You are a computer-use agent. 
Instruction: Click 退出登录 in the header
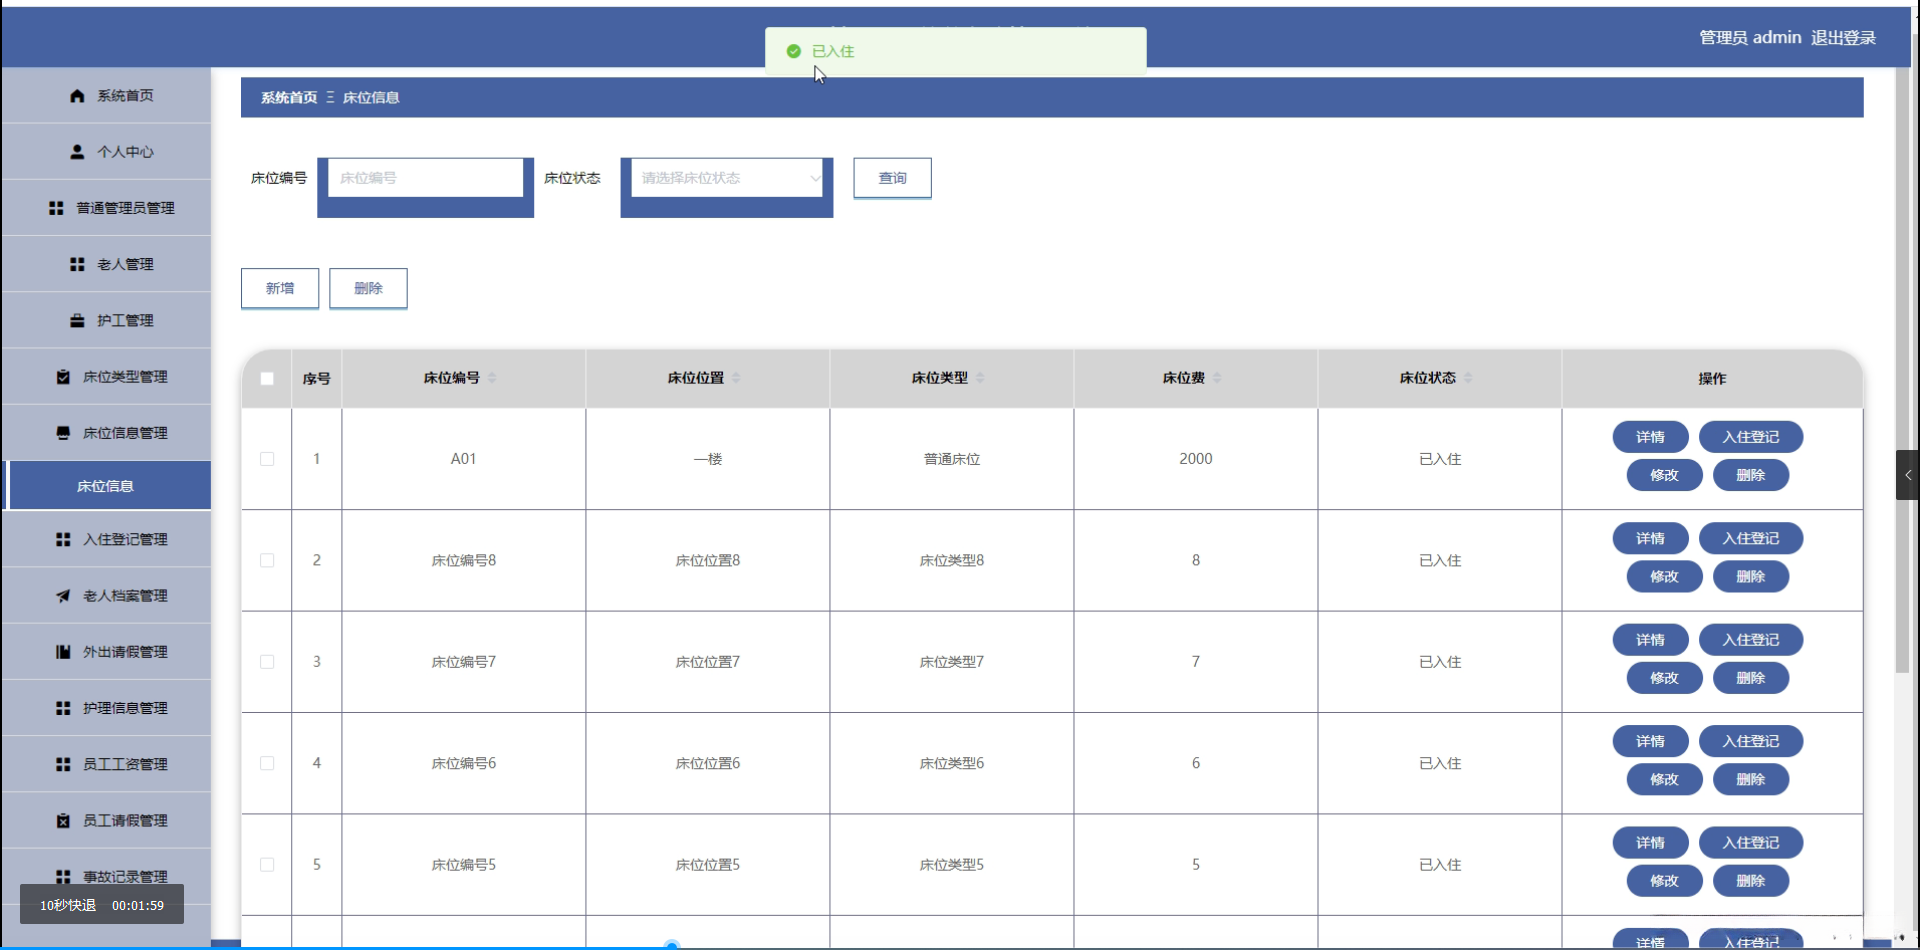pos(1843,38)
